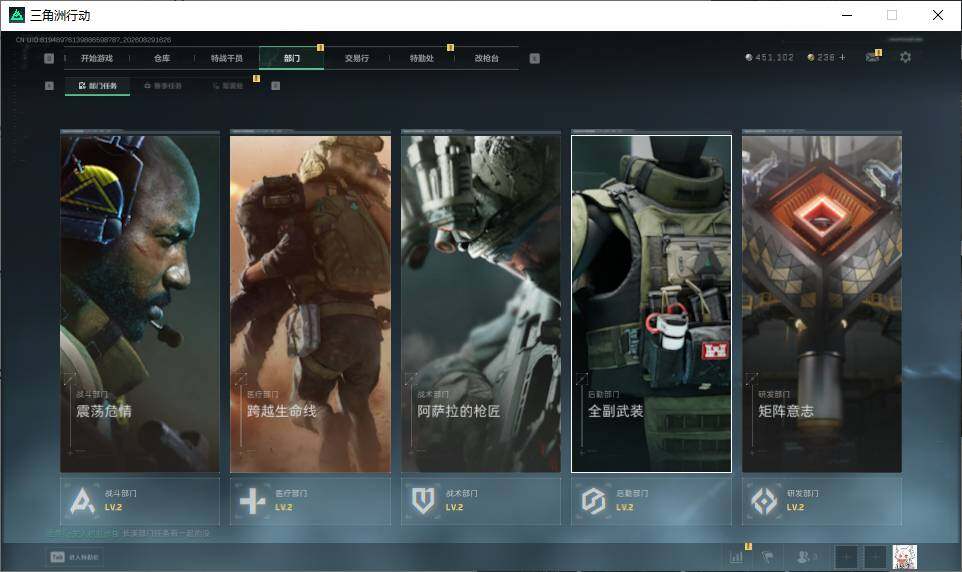This screenshot has height=572, width=962.
Task: Click the 238 premium currency value
Action: tap(826, 57)
